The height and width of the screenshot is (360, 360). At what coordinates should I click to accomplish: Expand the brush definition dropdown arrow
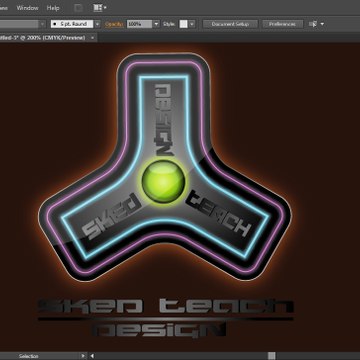tap(97, 24)
